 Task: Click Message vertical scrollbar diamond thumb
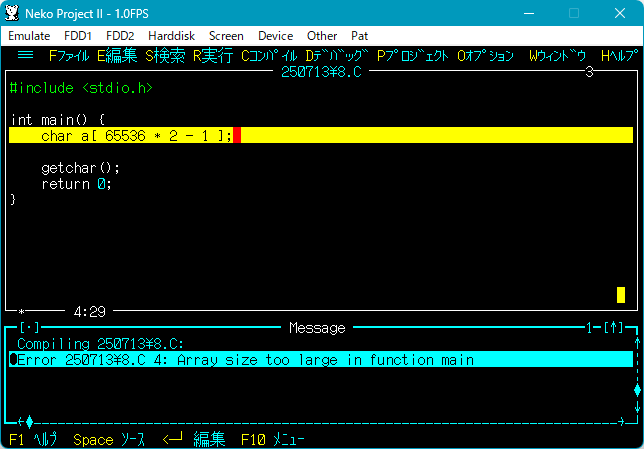coord(637,390)
